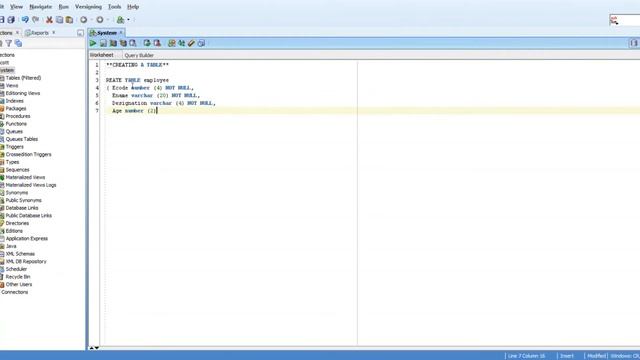Open SQL Tuning Advisor magnifier icon
The image size is (640, 360).
[133, 43]
